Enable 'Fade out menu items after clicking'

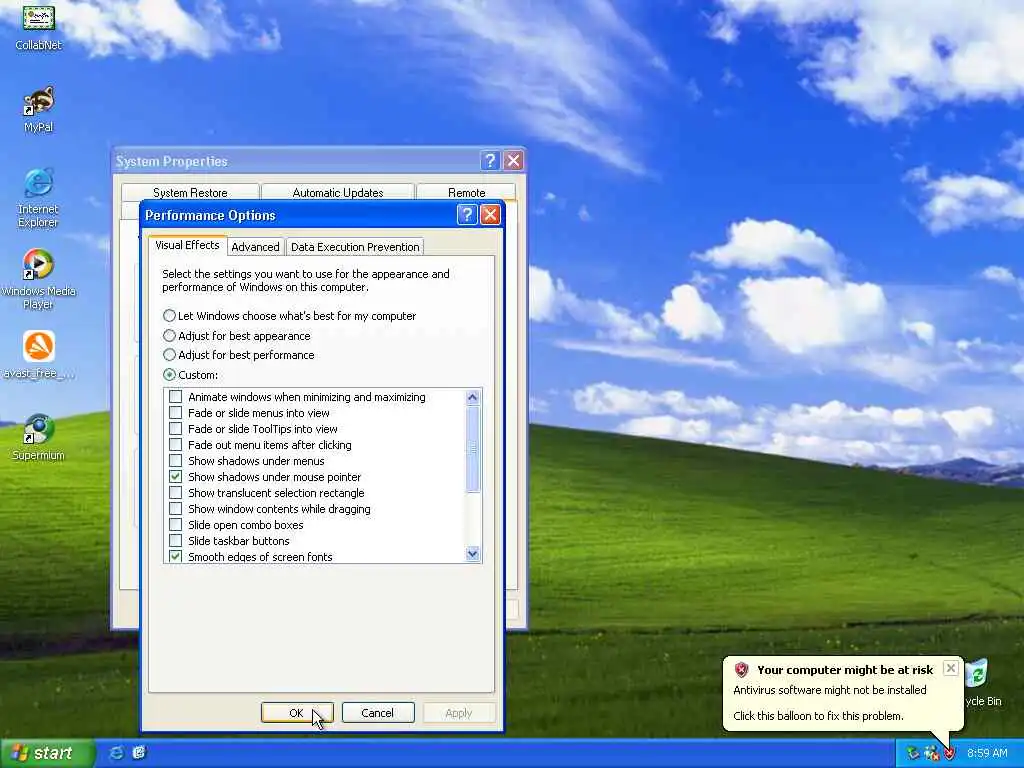click(175, 445)
